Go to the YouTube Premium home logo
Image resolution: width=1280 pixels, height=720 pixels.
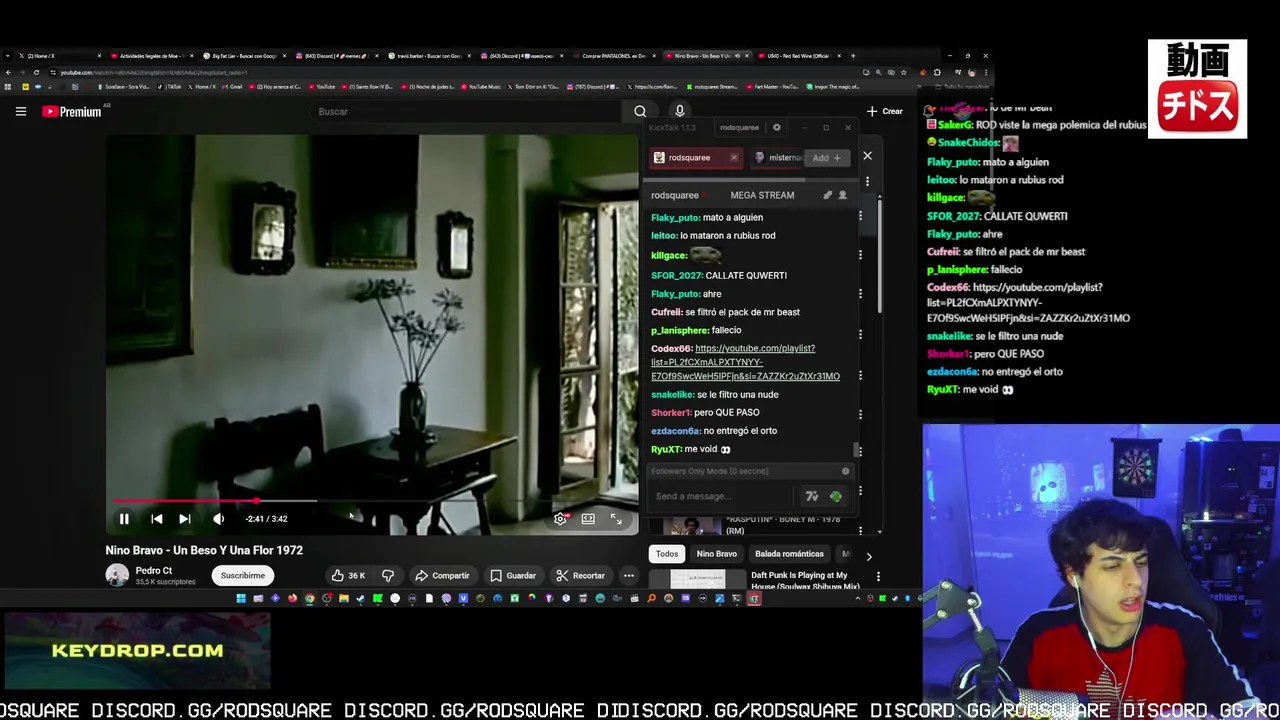coord(71,111)
